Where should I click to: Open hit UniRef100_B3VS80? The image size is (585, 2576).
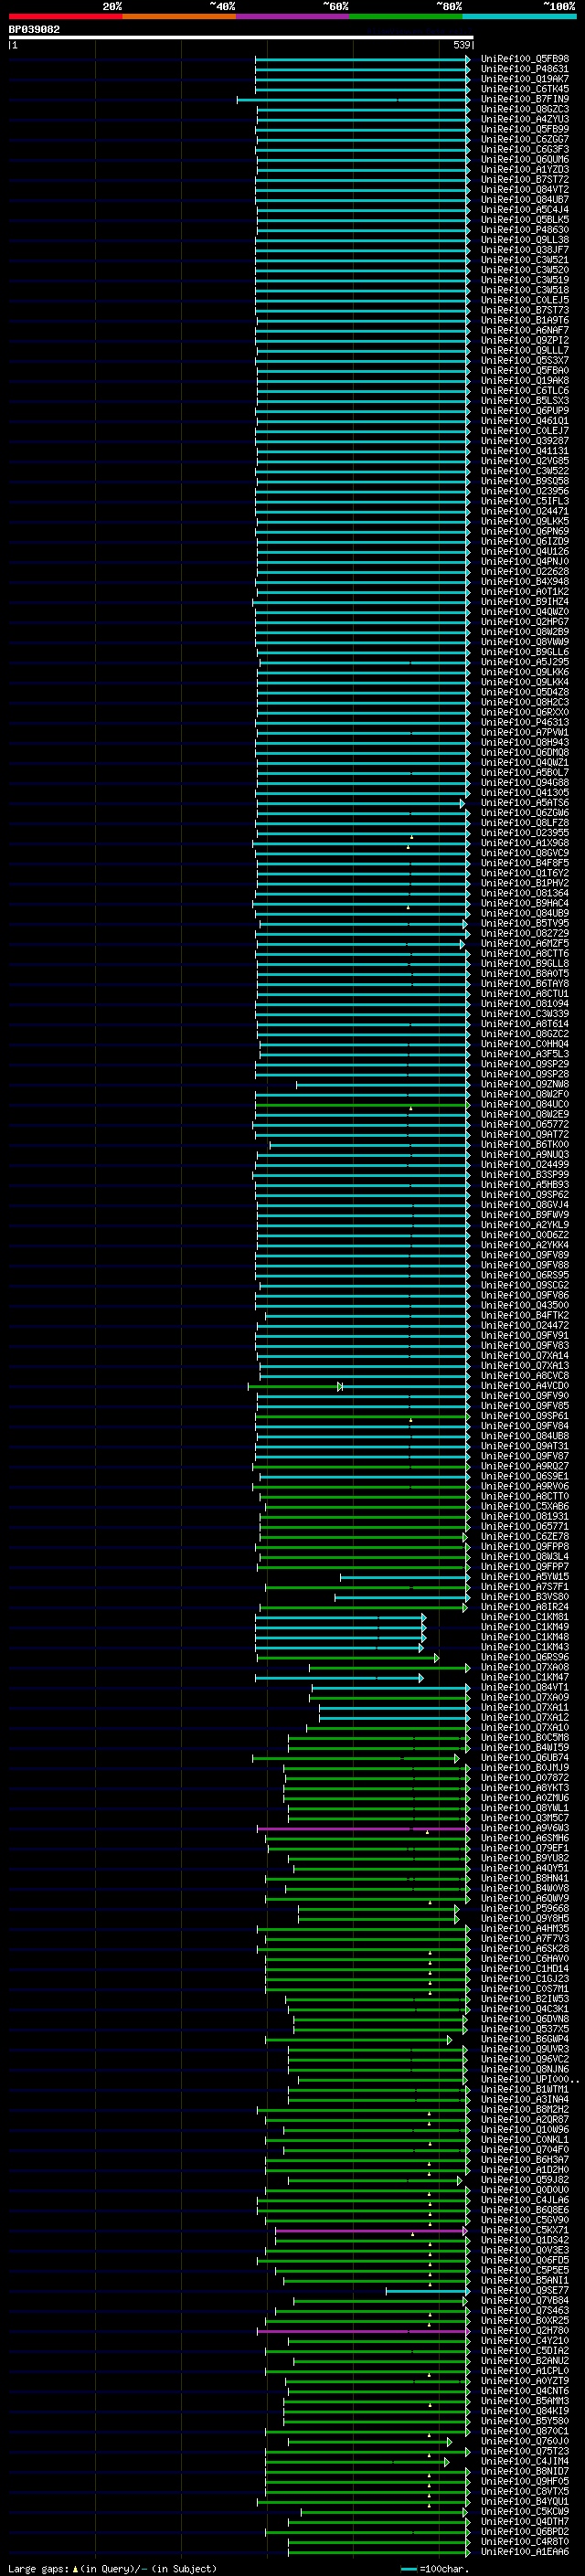pos(524,1598)
